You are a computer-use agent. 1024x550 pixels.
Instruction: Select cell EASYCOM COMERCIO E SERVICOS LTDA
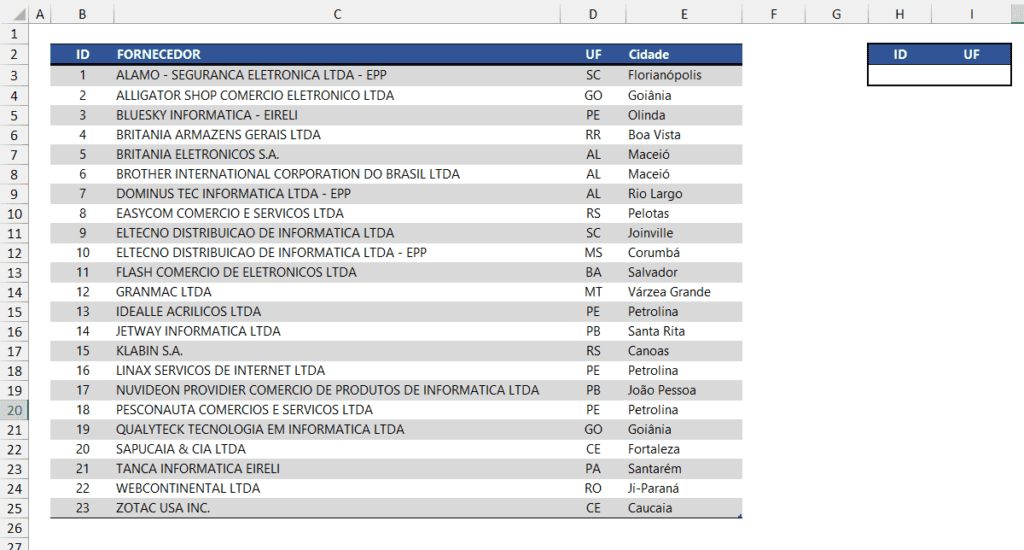337,213
